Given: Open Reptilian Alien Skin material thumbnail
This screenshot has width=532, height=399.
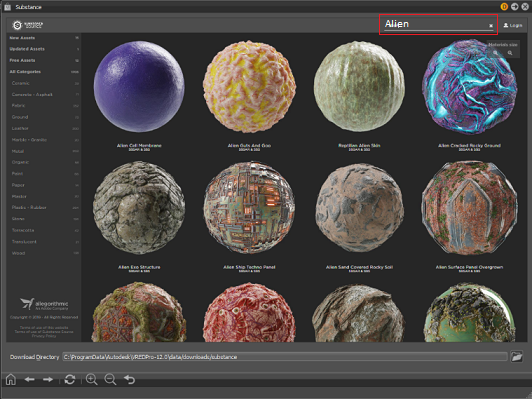Looking at the screenshot, I should point(359,87).
